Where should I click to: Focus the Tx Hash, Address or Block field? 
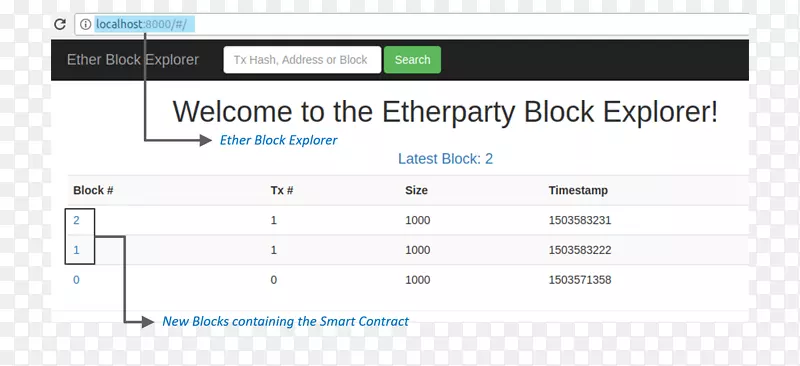click(x=302, y=60)
